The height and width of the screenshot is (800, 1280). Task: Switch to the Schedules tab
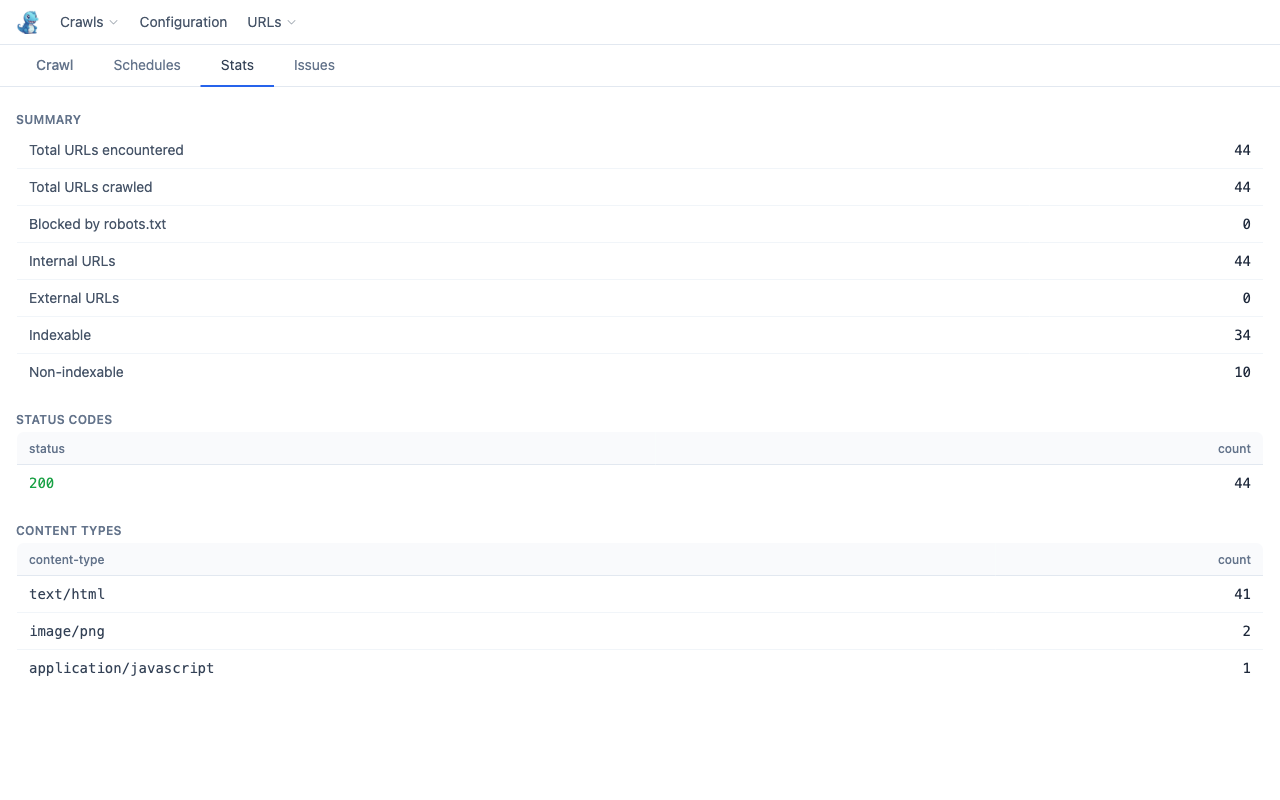(x=147, y=65)
